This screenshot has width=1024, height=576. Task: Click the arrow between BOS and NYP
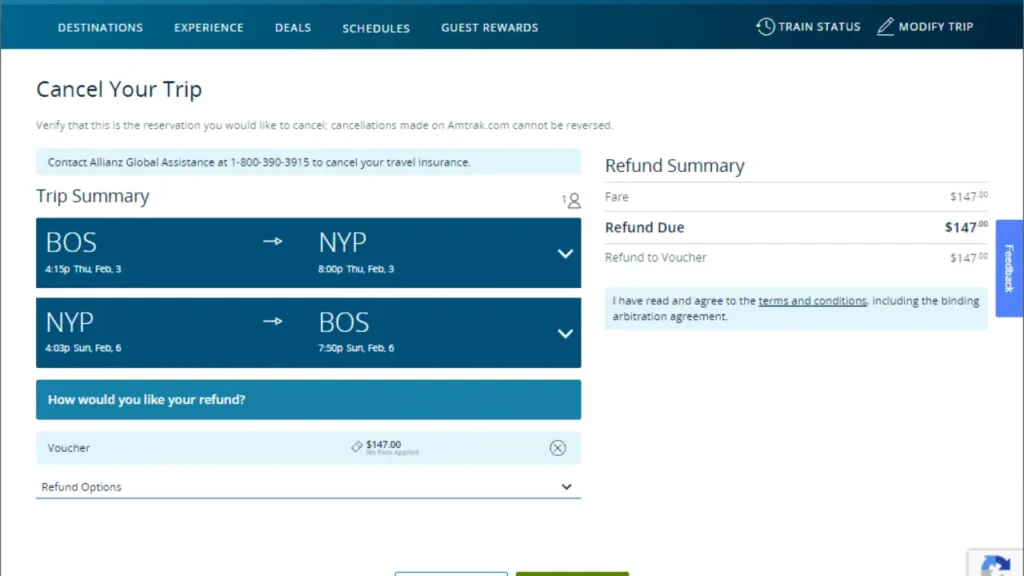pyautogui.click(x=272, y=240)
